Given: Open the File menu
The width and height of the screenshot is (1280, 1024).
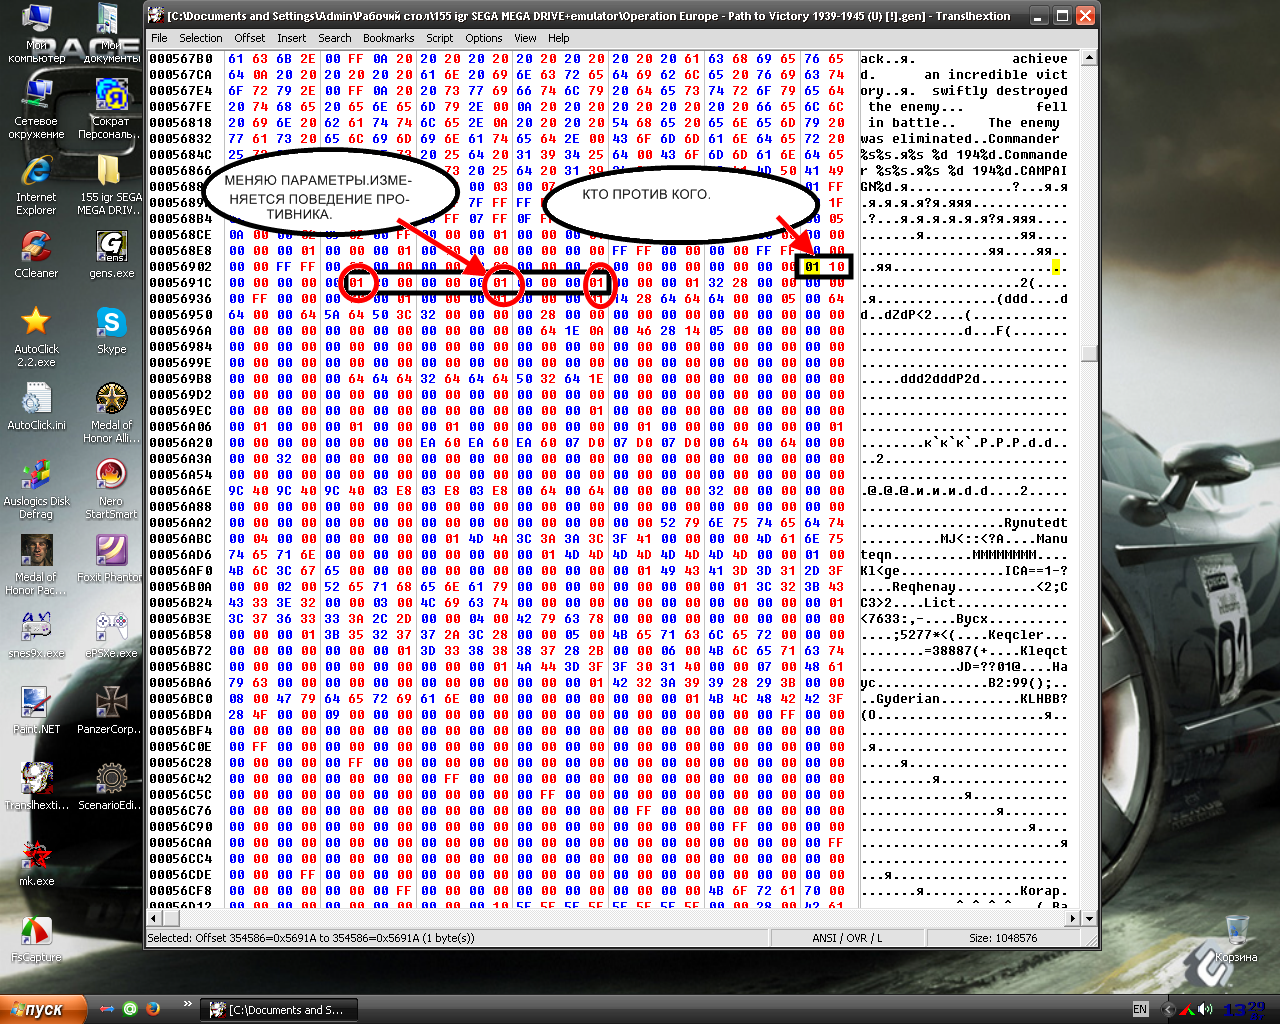Looking at the screenshot, I should tap(159, 38).
